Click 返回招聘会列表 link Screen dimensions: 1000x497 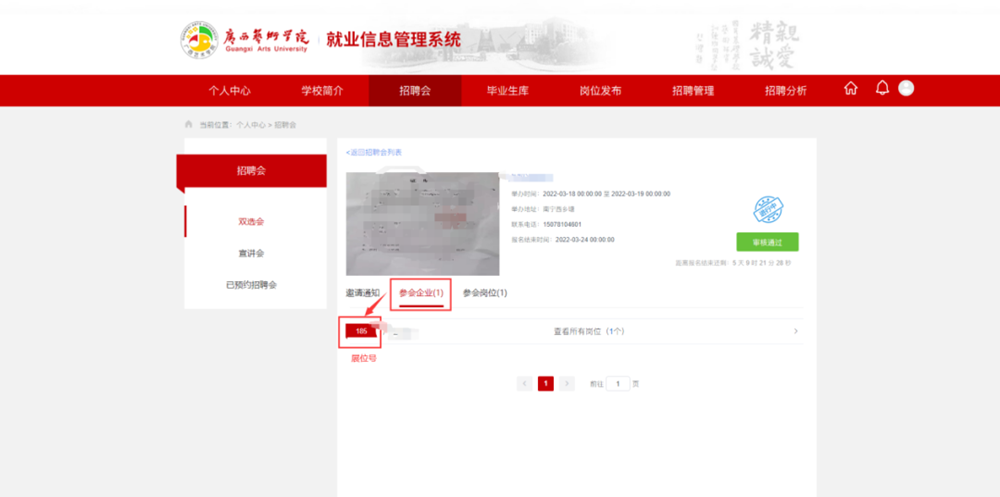click(374, 152)
